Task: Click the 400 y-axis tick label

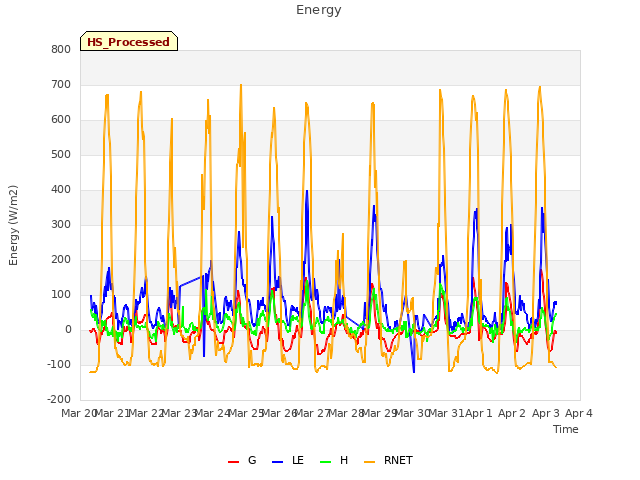Action: [x=61, y=190]
